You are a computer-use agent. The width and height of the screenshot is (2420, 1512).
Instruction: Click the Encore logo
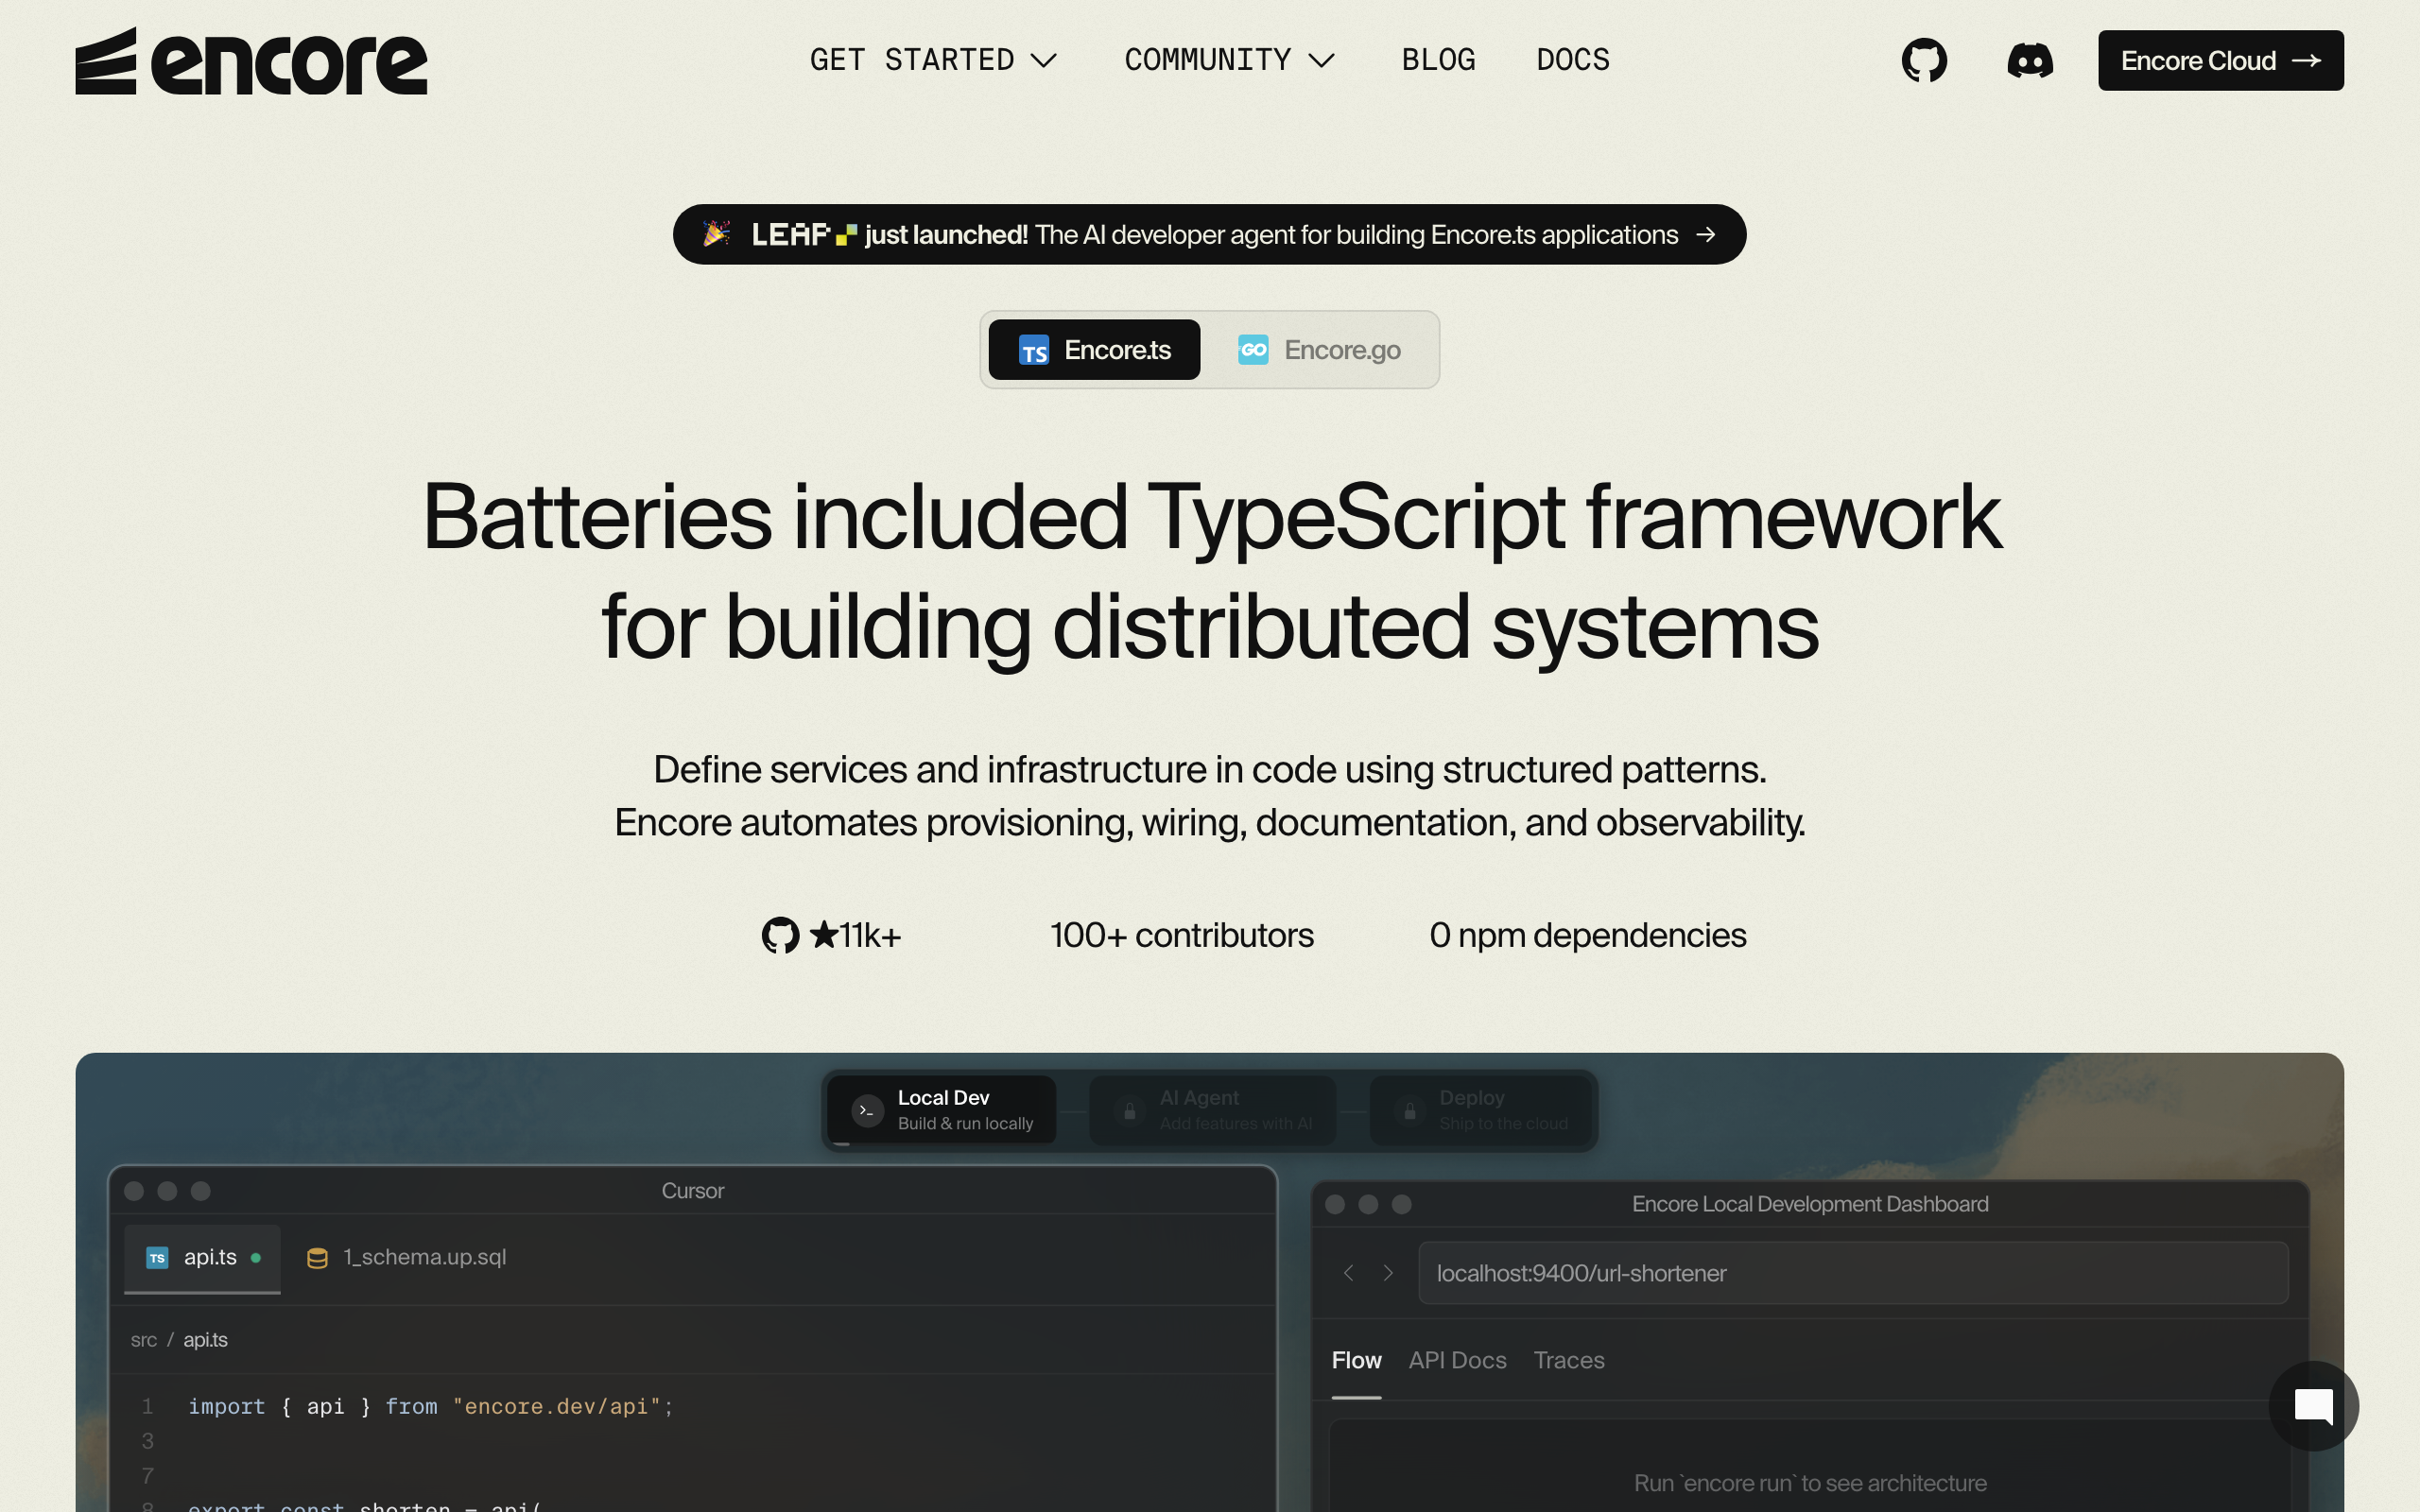click(x=251, y=62)
